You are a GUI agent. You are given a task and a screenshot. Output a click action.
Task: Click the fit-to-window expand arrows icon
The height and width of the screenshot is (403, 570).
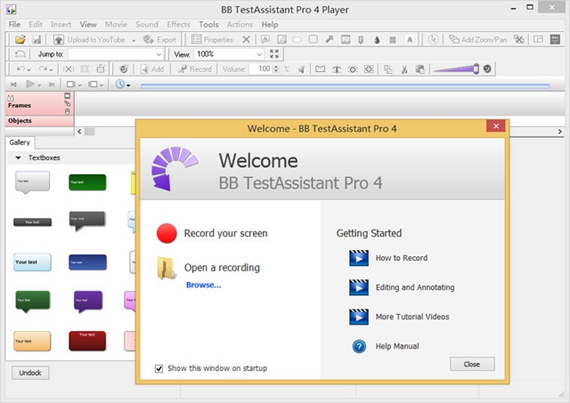274,54
